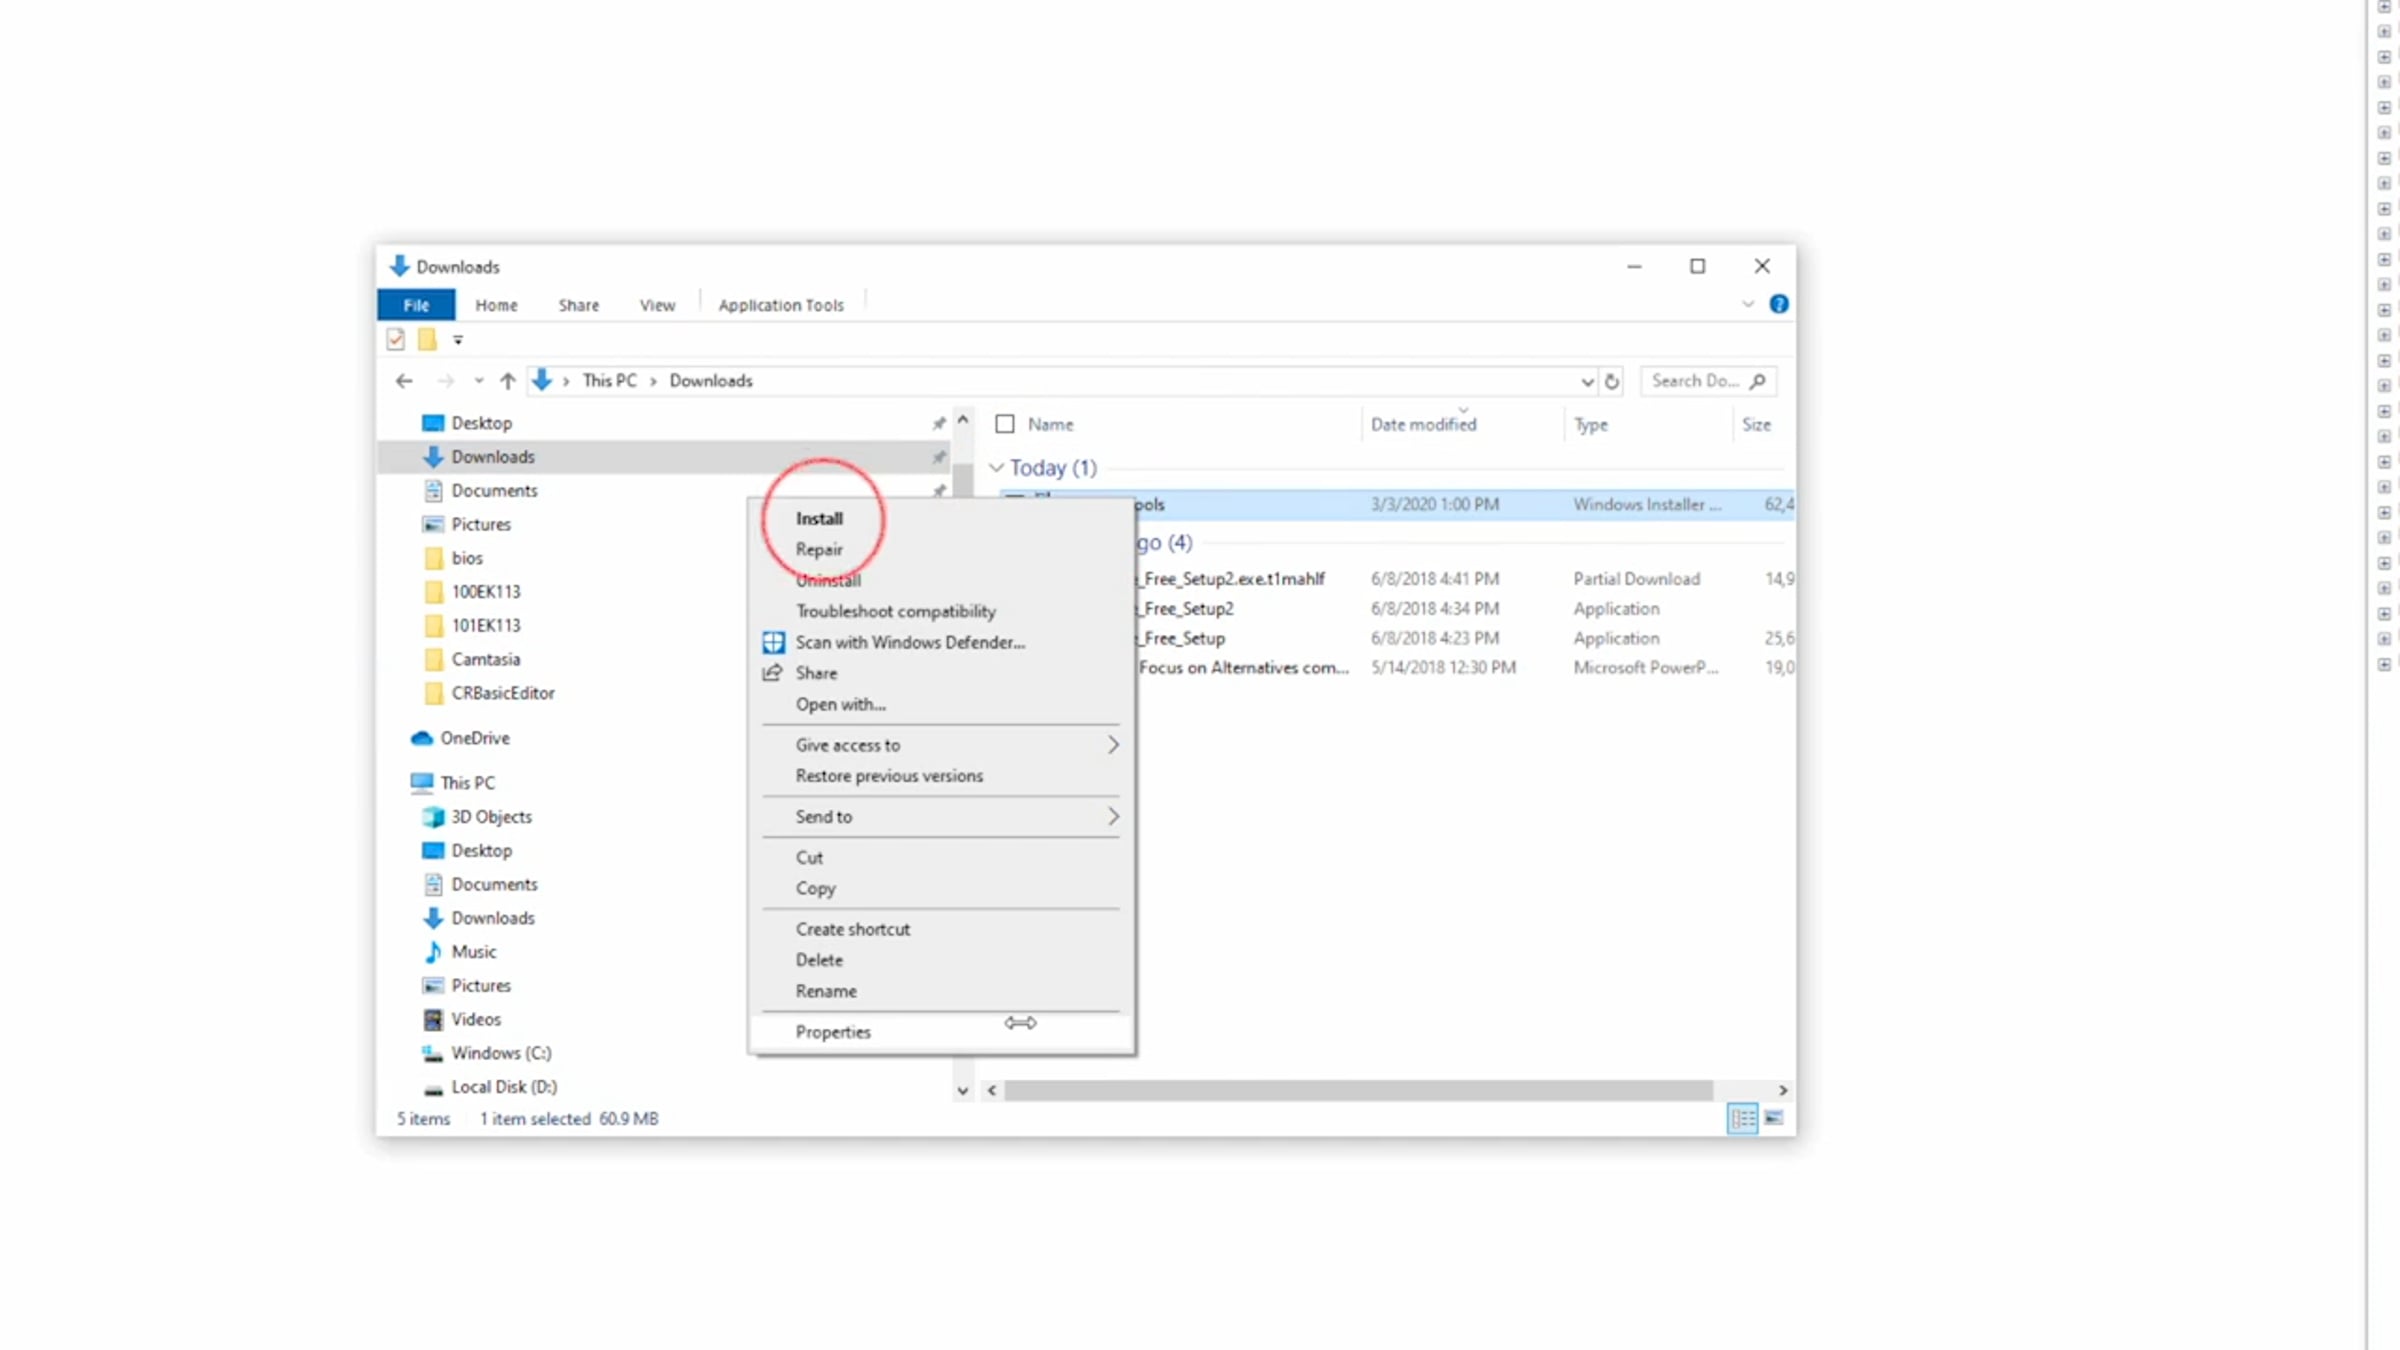This screenshot has height=1350, width=2400.
Task: Navigate back with the left arrow
Action: pyautogui.click(x=404, y=381)
